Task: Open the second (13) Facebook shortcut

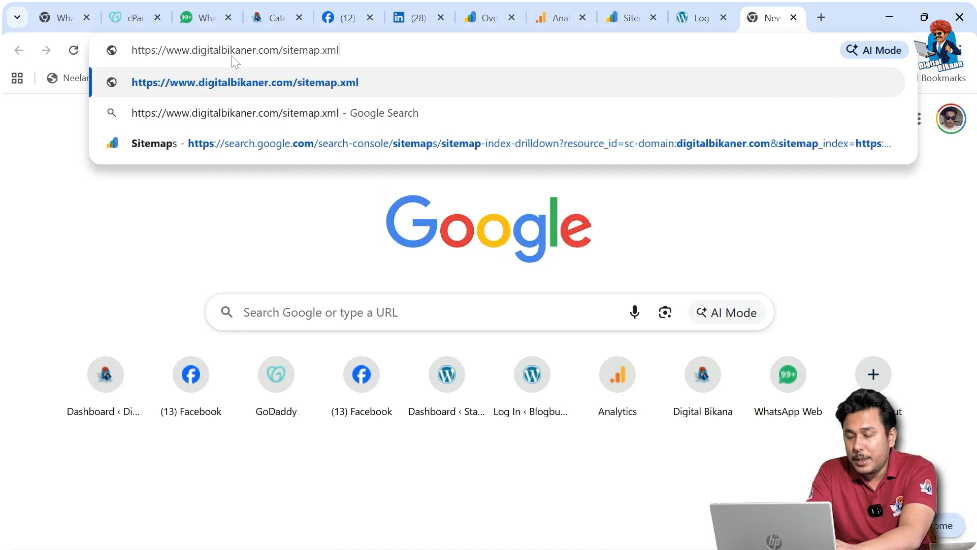Action: pos(361,386)
